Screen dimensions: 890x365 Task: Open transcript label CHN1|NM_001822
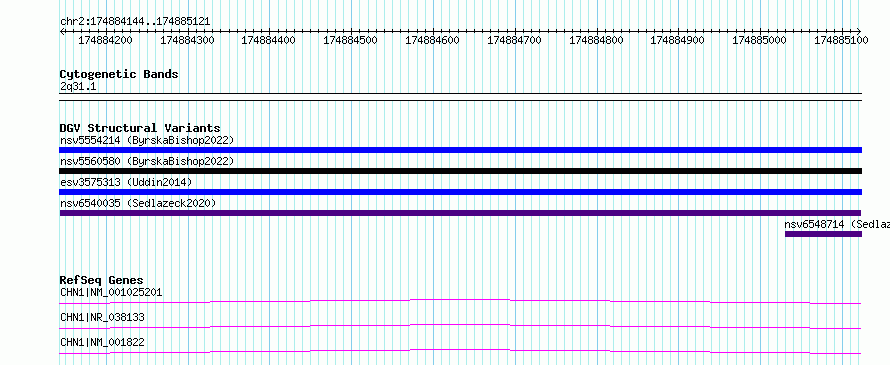[x=102, y=342]
